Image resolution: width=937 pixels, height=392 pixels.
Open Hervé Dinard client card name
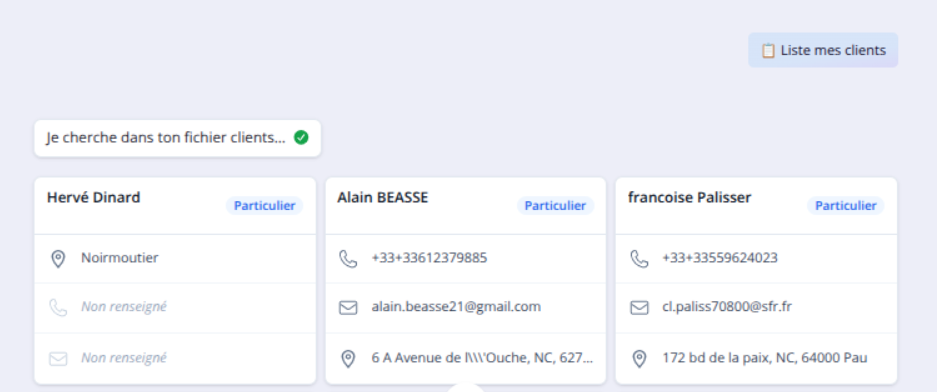[94, 197]
